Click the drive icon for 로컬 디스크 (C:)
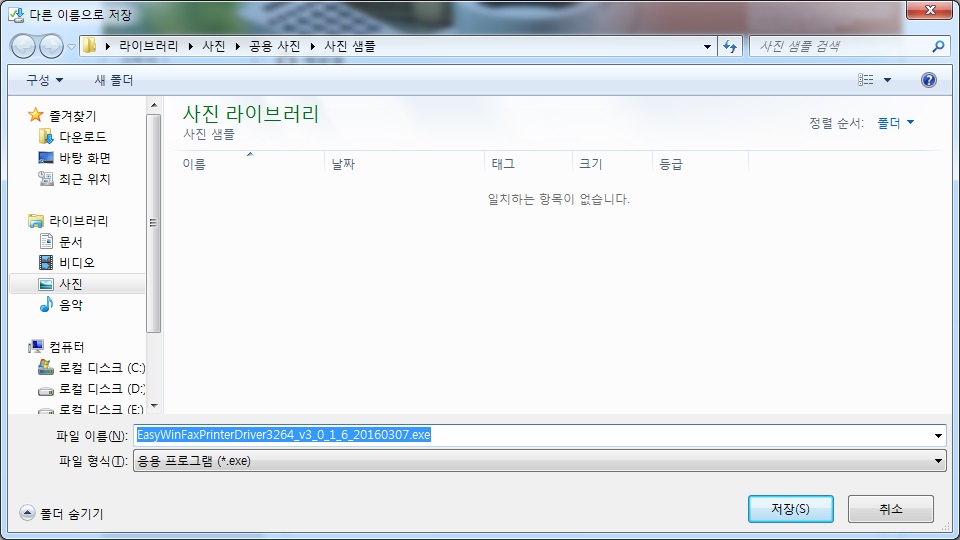Viewport: 960px width, 540px height. click(x=46, y=367)
